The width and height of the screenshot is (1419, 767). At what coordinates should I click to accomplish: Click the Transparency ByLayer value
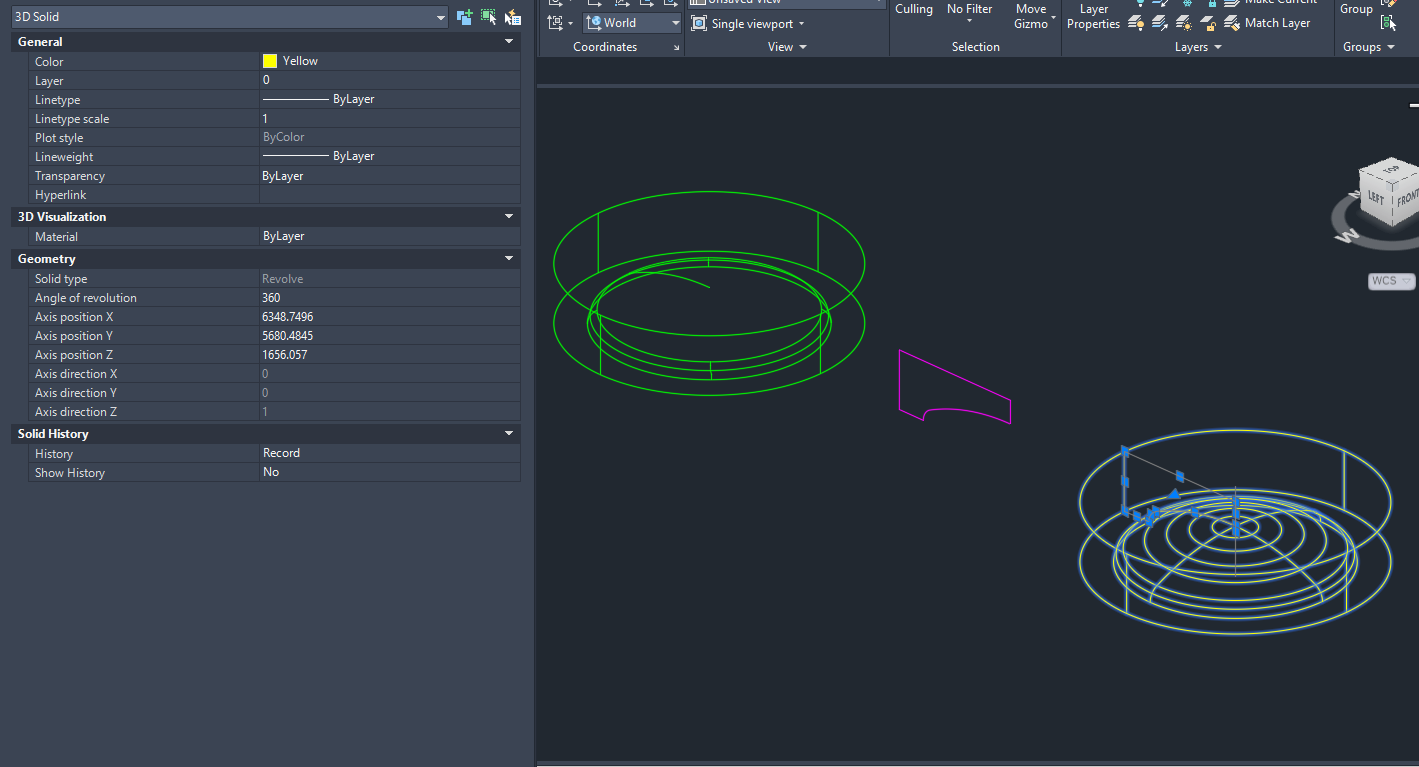[390, 175]
